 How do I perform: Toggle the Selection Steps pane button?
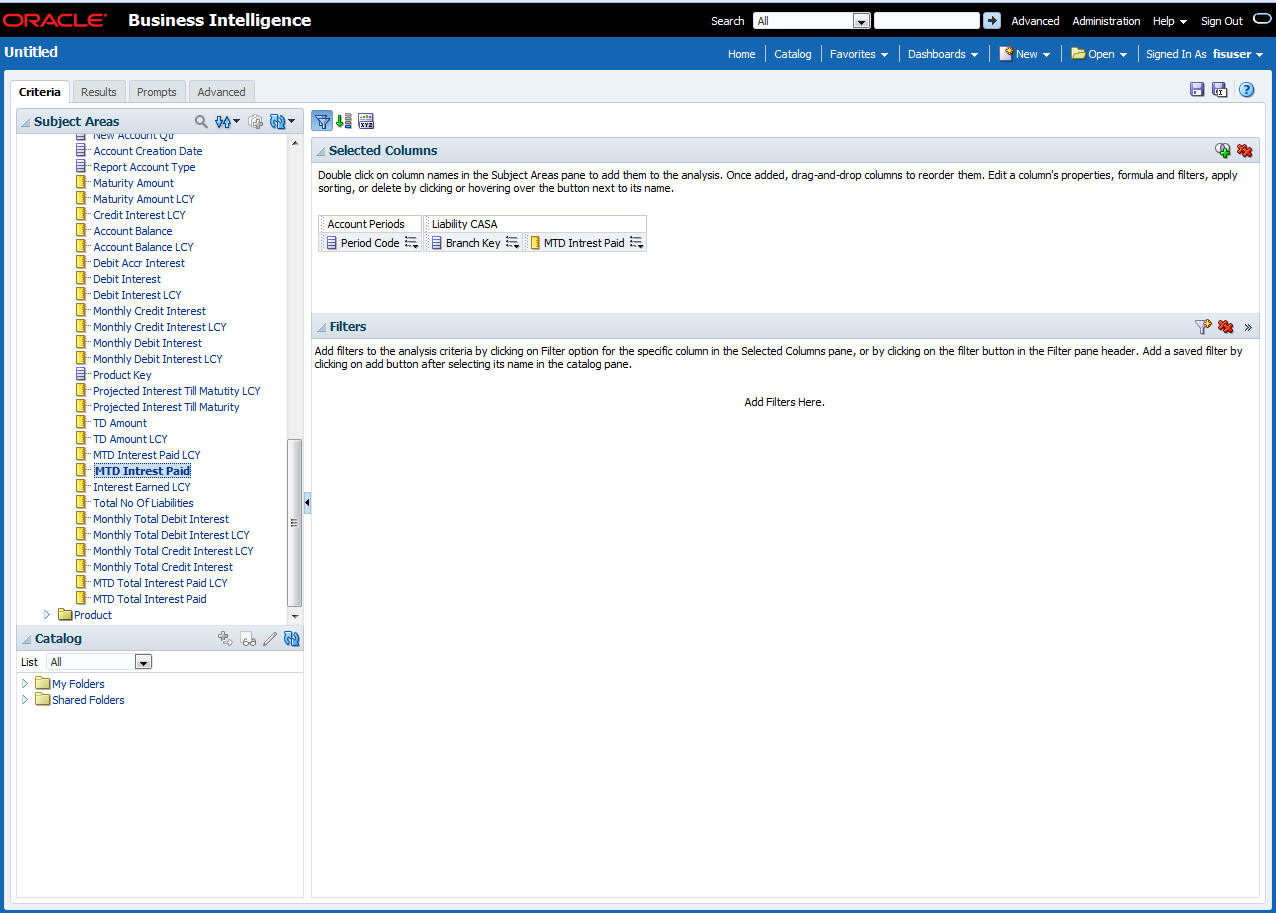click(x=344, y=121)
